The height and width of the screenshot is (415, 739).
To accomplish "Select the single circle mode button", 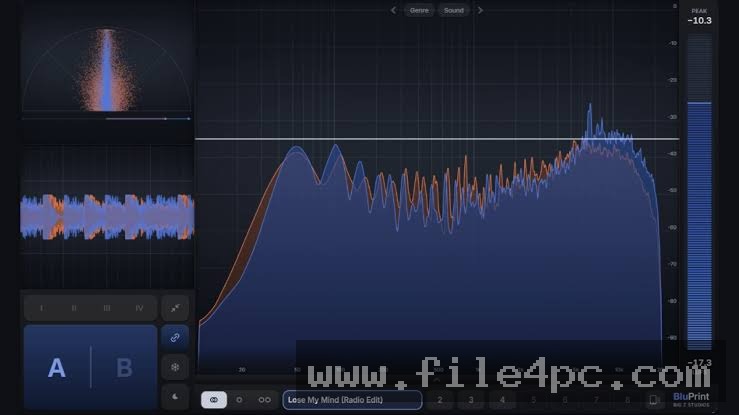I will [239, 399].
